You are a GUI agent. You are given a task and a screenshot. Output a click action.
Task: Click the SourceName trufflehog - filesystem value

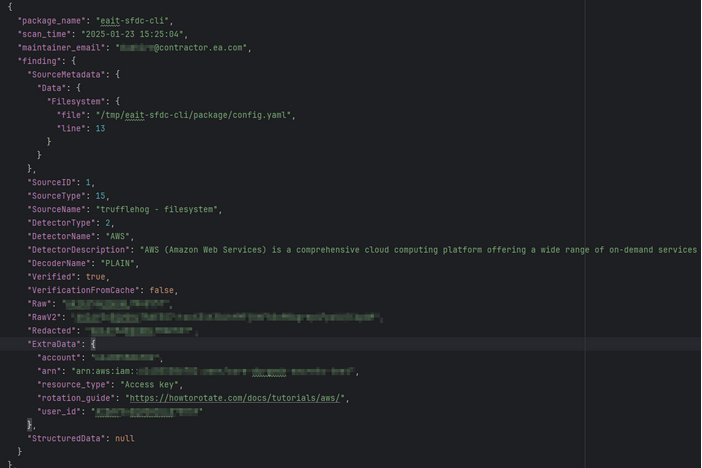(x=157, y=209)
